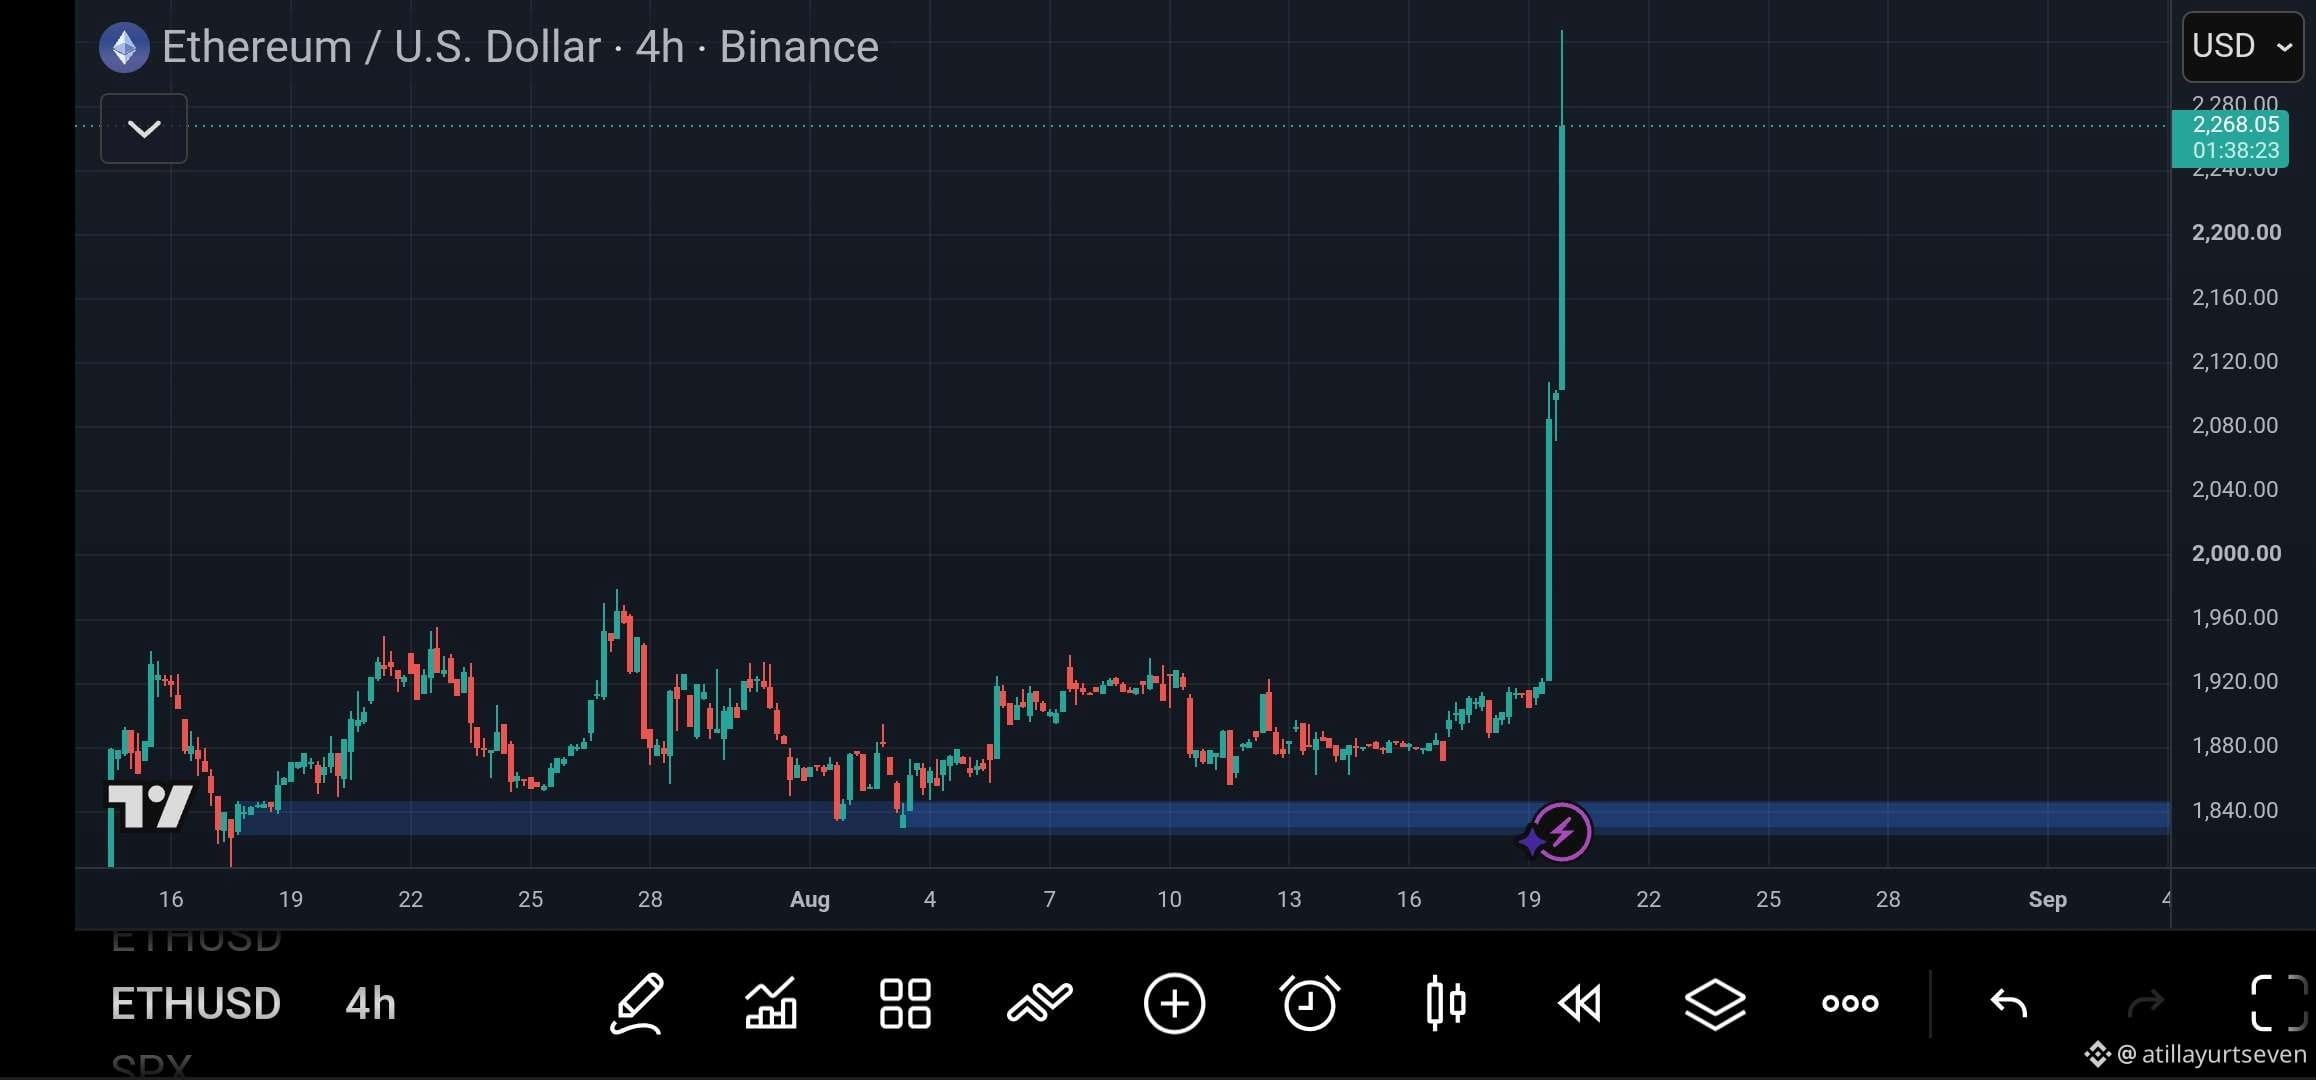Open the drawing tools pencil icon

(x=637, y=1003)
